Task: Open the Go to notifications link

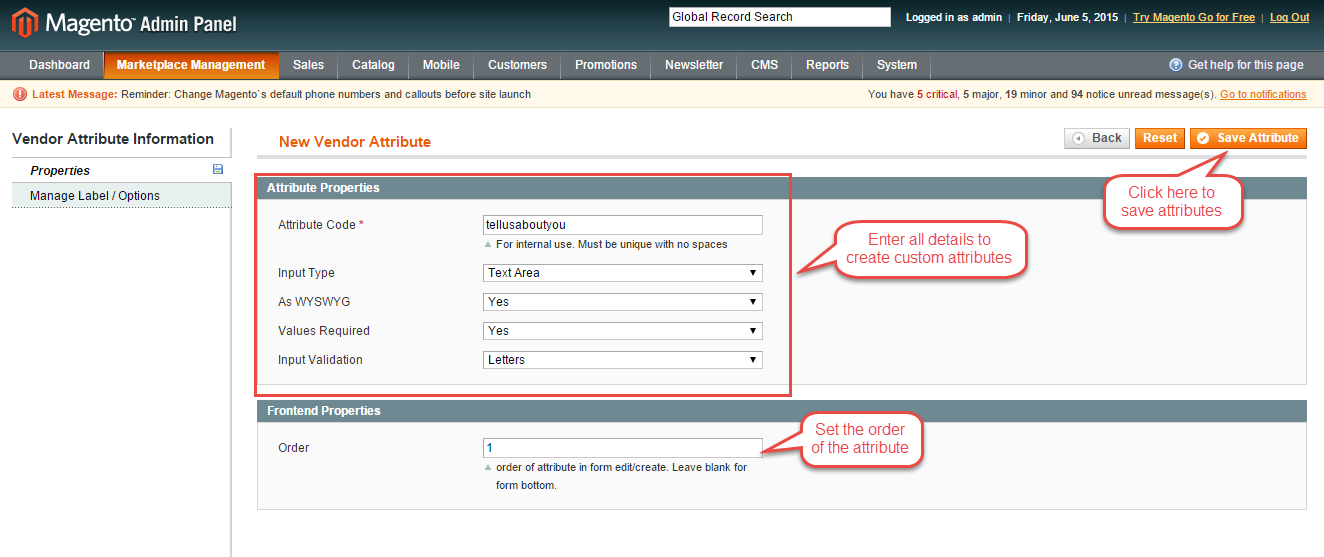Action: [1263, 94]
